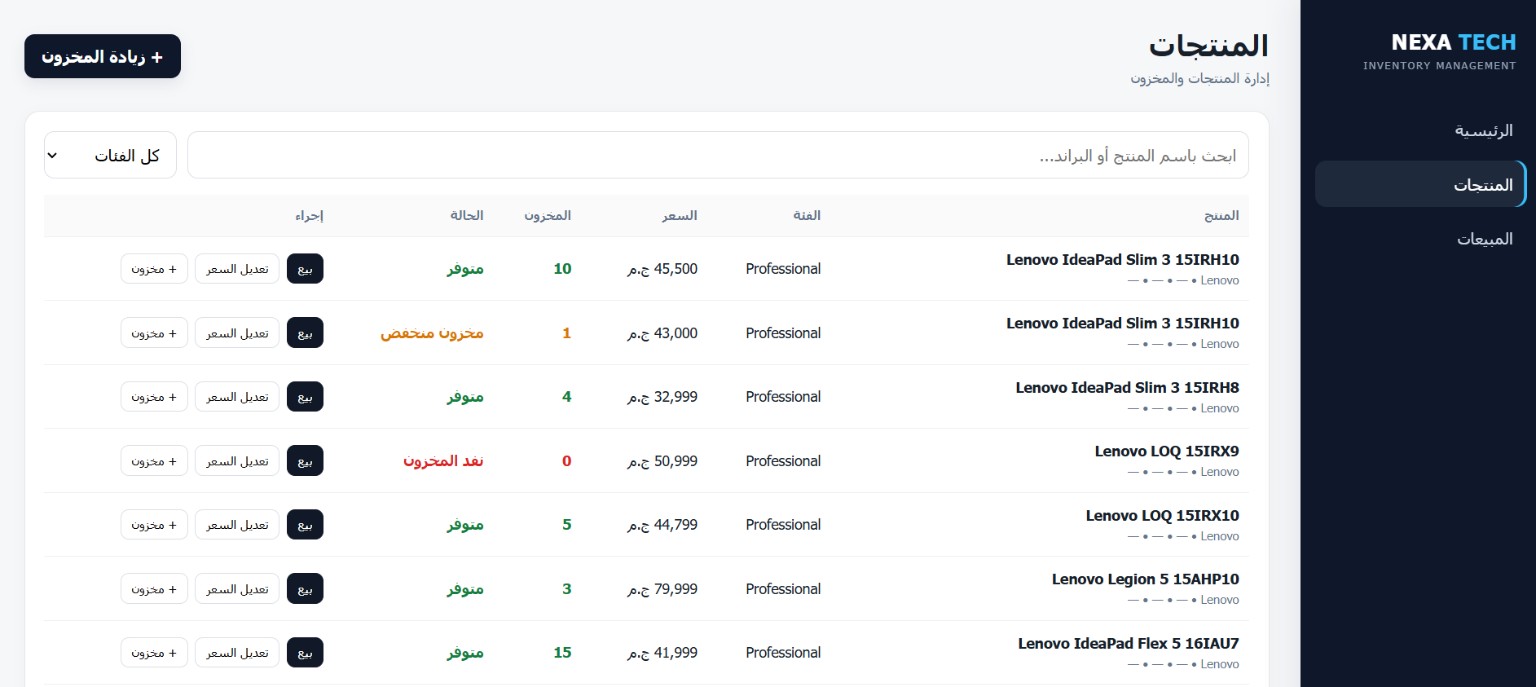
Task: Click تعديل السعر for the 43,000 IdeaPad Slim 3
Action: pyautogui.click(x=237, y=332)
